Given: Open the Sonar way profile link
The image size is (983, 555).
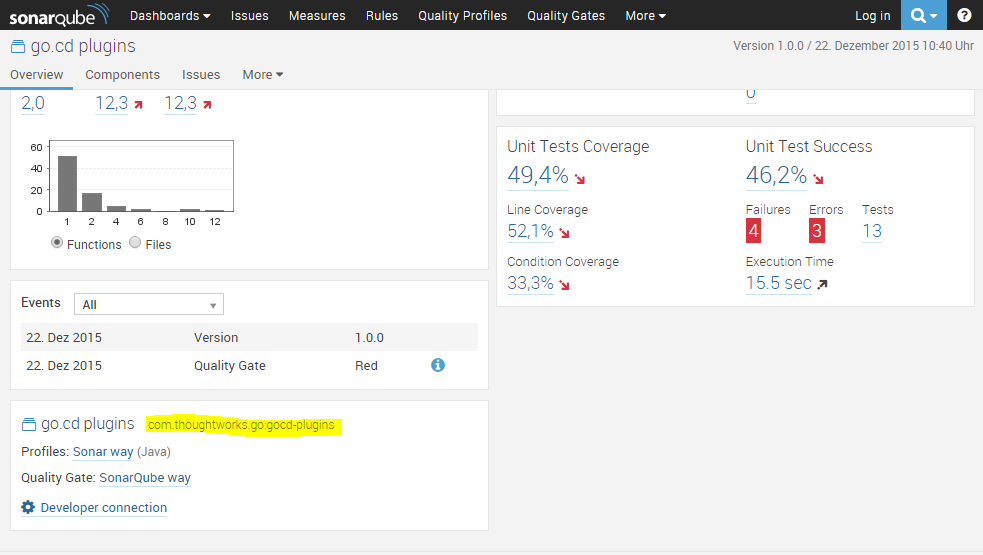Looking at the screenshot, I should [x=103, y=452].
